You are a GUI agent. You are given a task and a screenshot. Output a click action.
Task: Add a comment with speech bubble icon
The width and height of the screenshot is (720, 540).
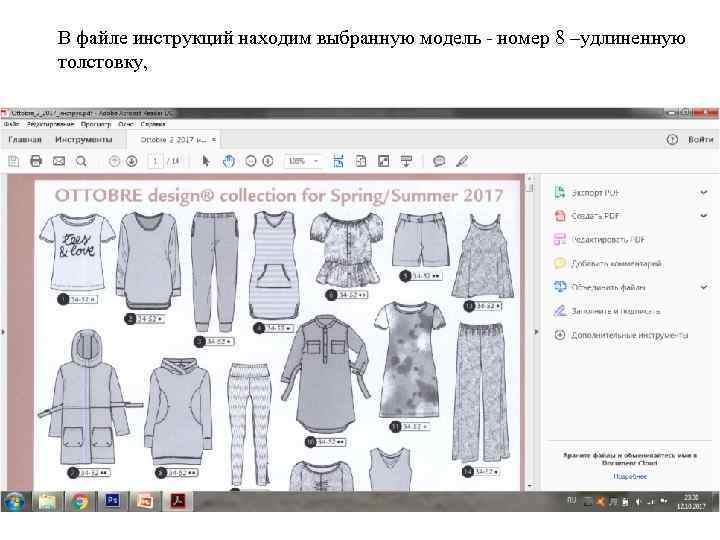coord(439,161)
